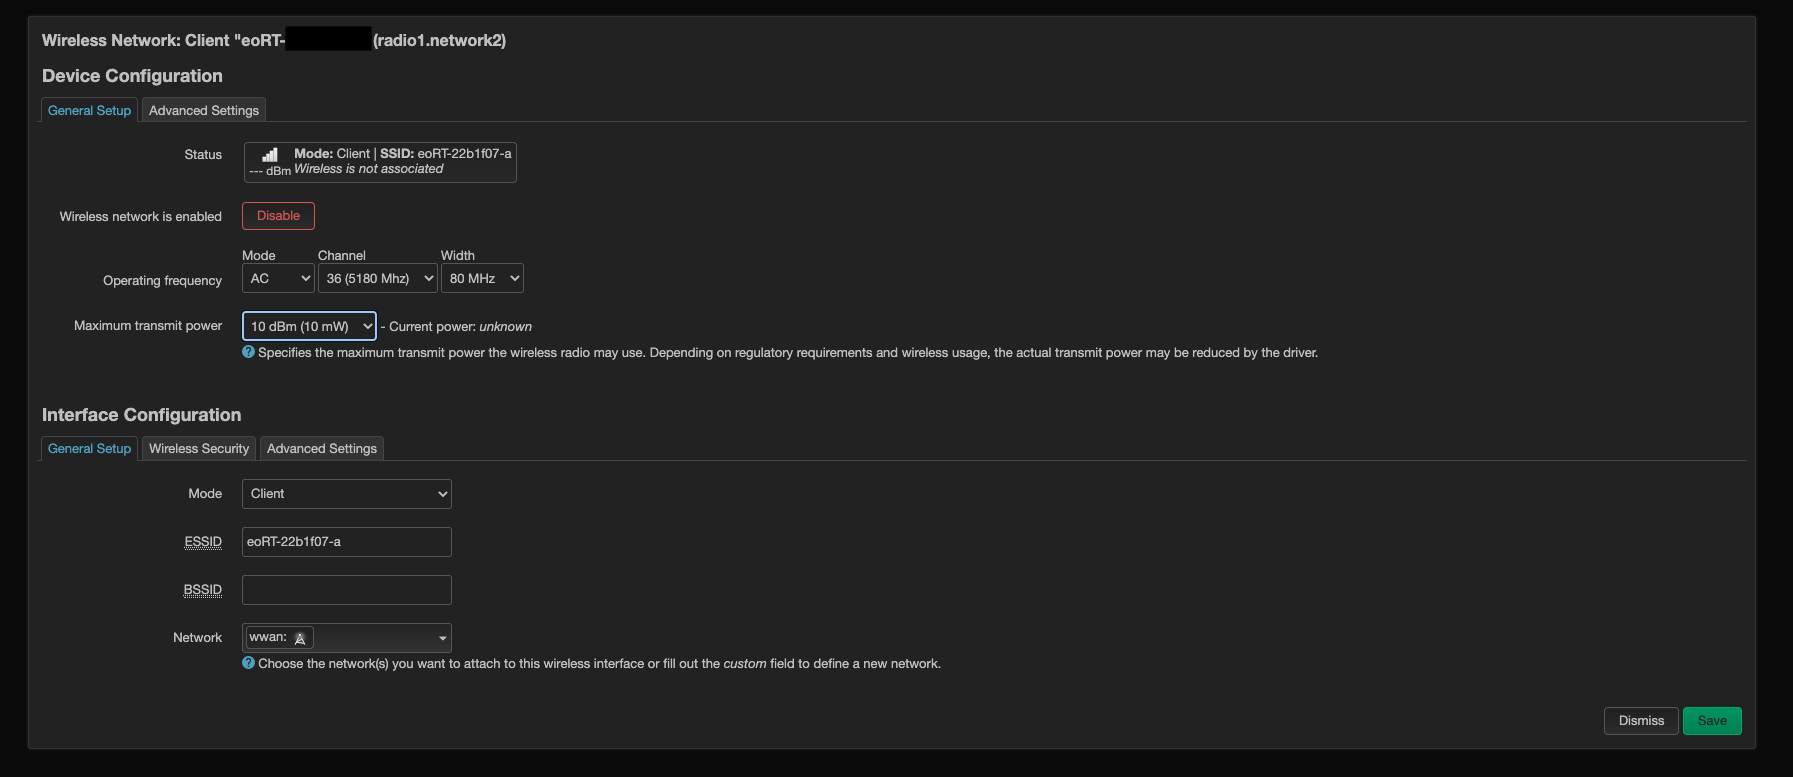The image size is (1793, 777).
Task: Click the empty BSSID input field
Action: pyautogui.click(x=346, y=589)
